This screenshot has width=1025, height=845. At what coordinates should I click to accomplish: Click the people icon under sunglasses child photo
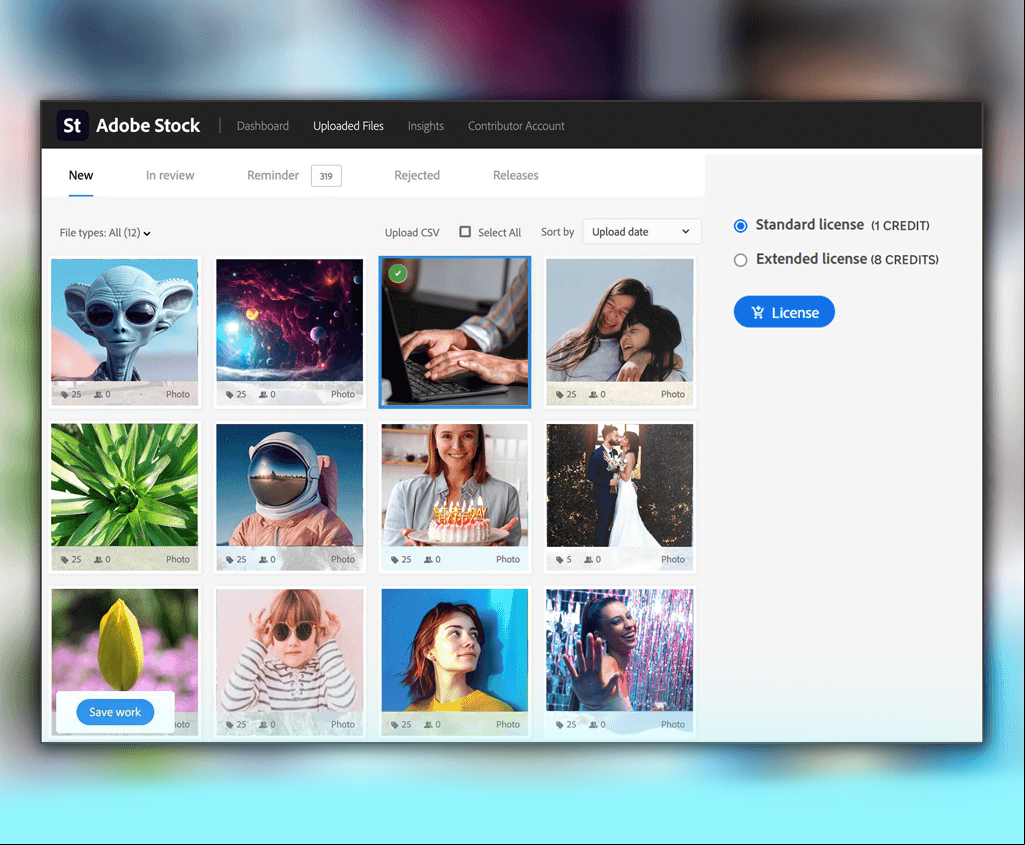pos(263,725)
